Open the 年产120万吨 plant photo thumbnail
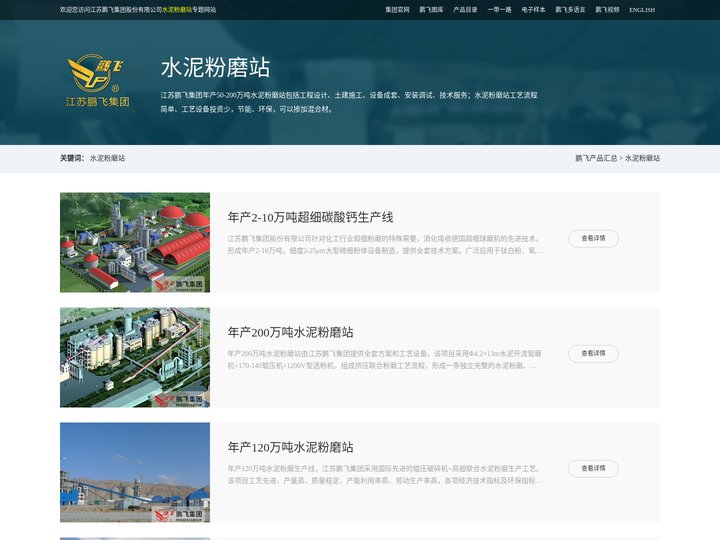Screen dimensions: 720x540 click(135, 472)
